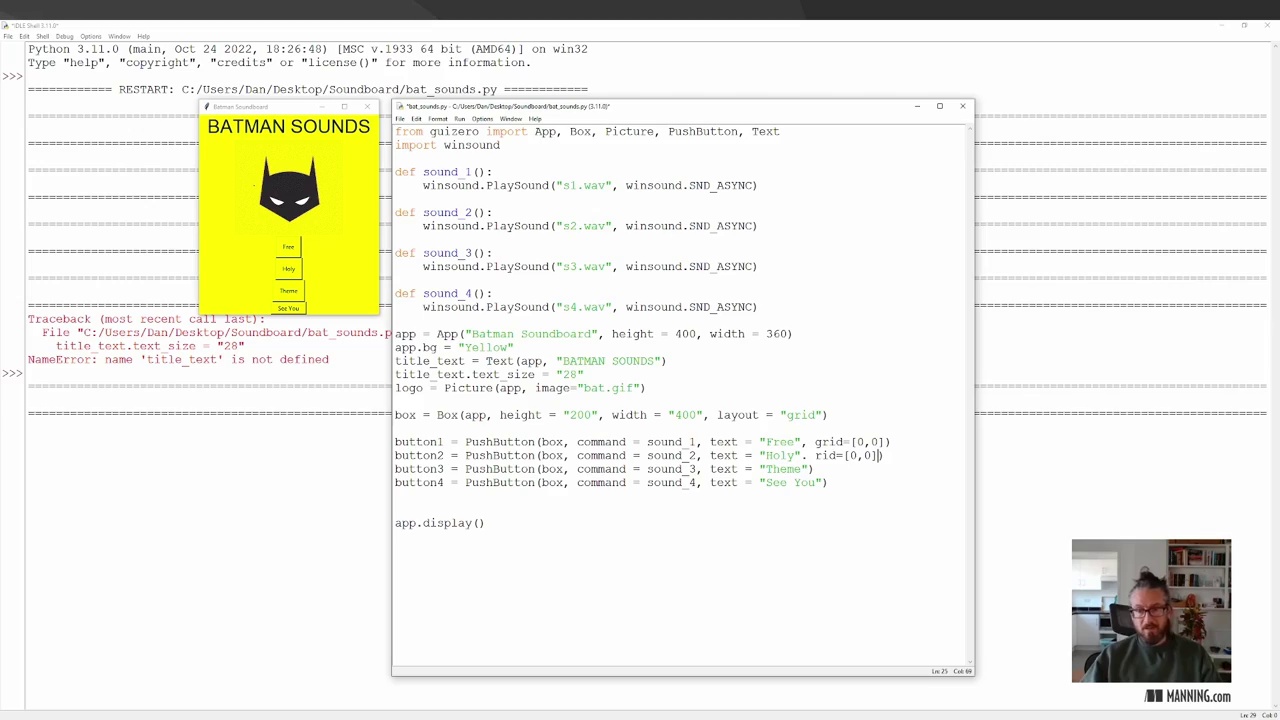Open Shell menu in IDLE Shell

point(43,37)
